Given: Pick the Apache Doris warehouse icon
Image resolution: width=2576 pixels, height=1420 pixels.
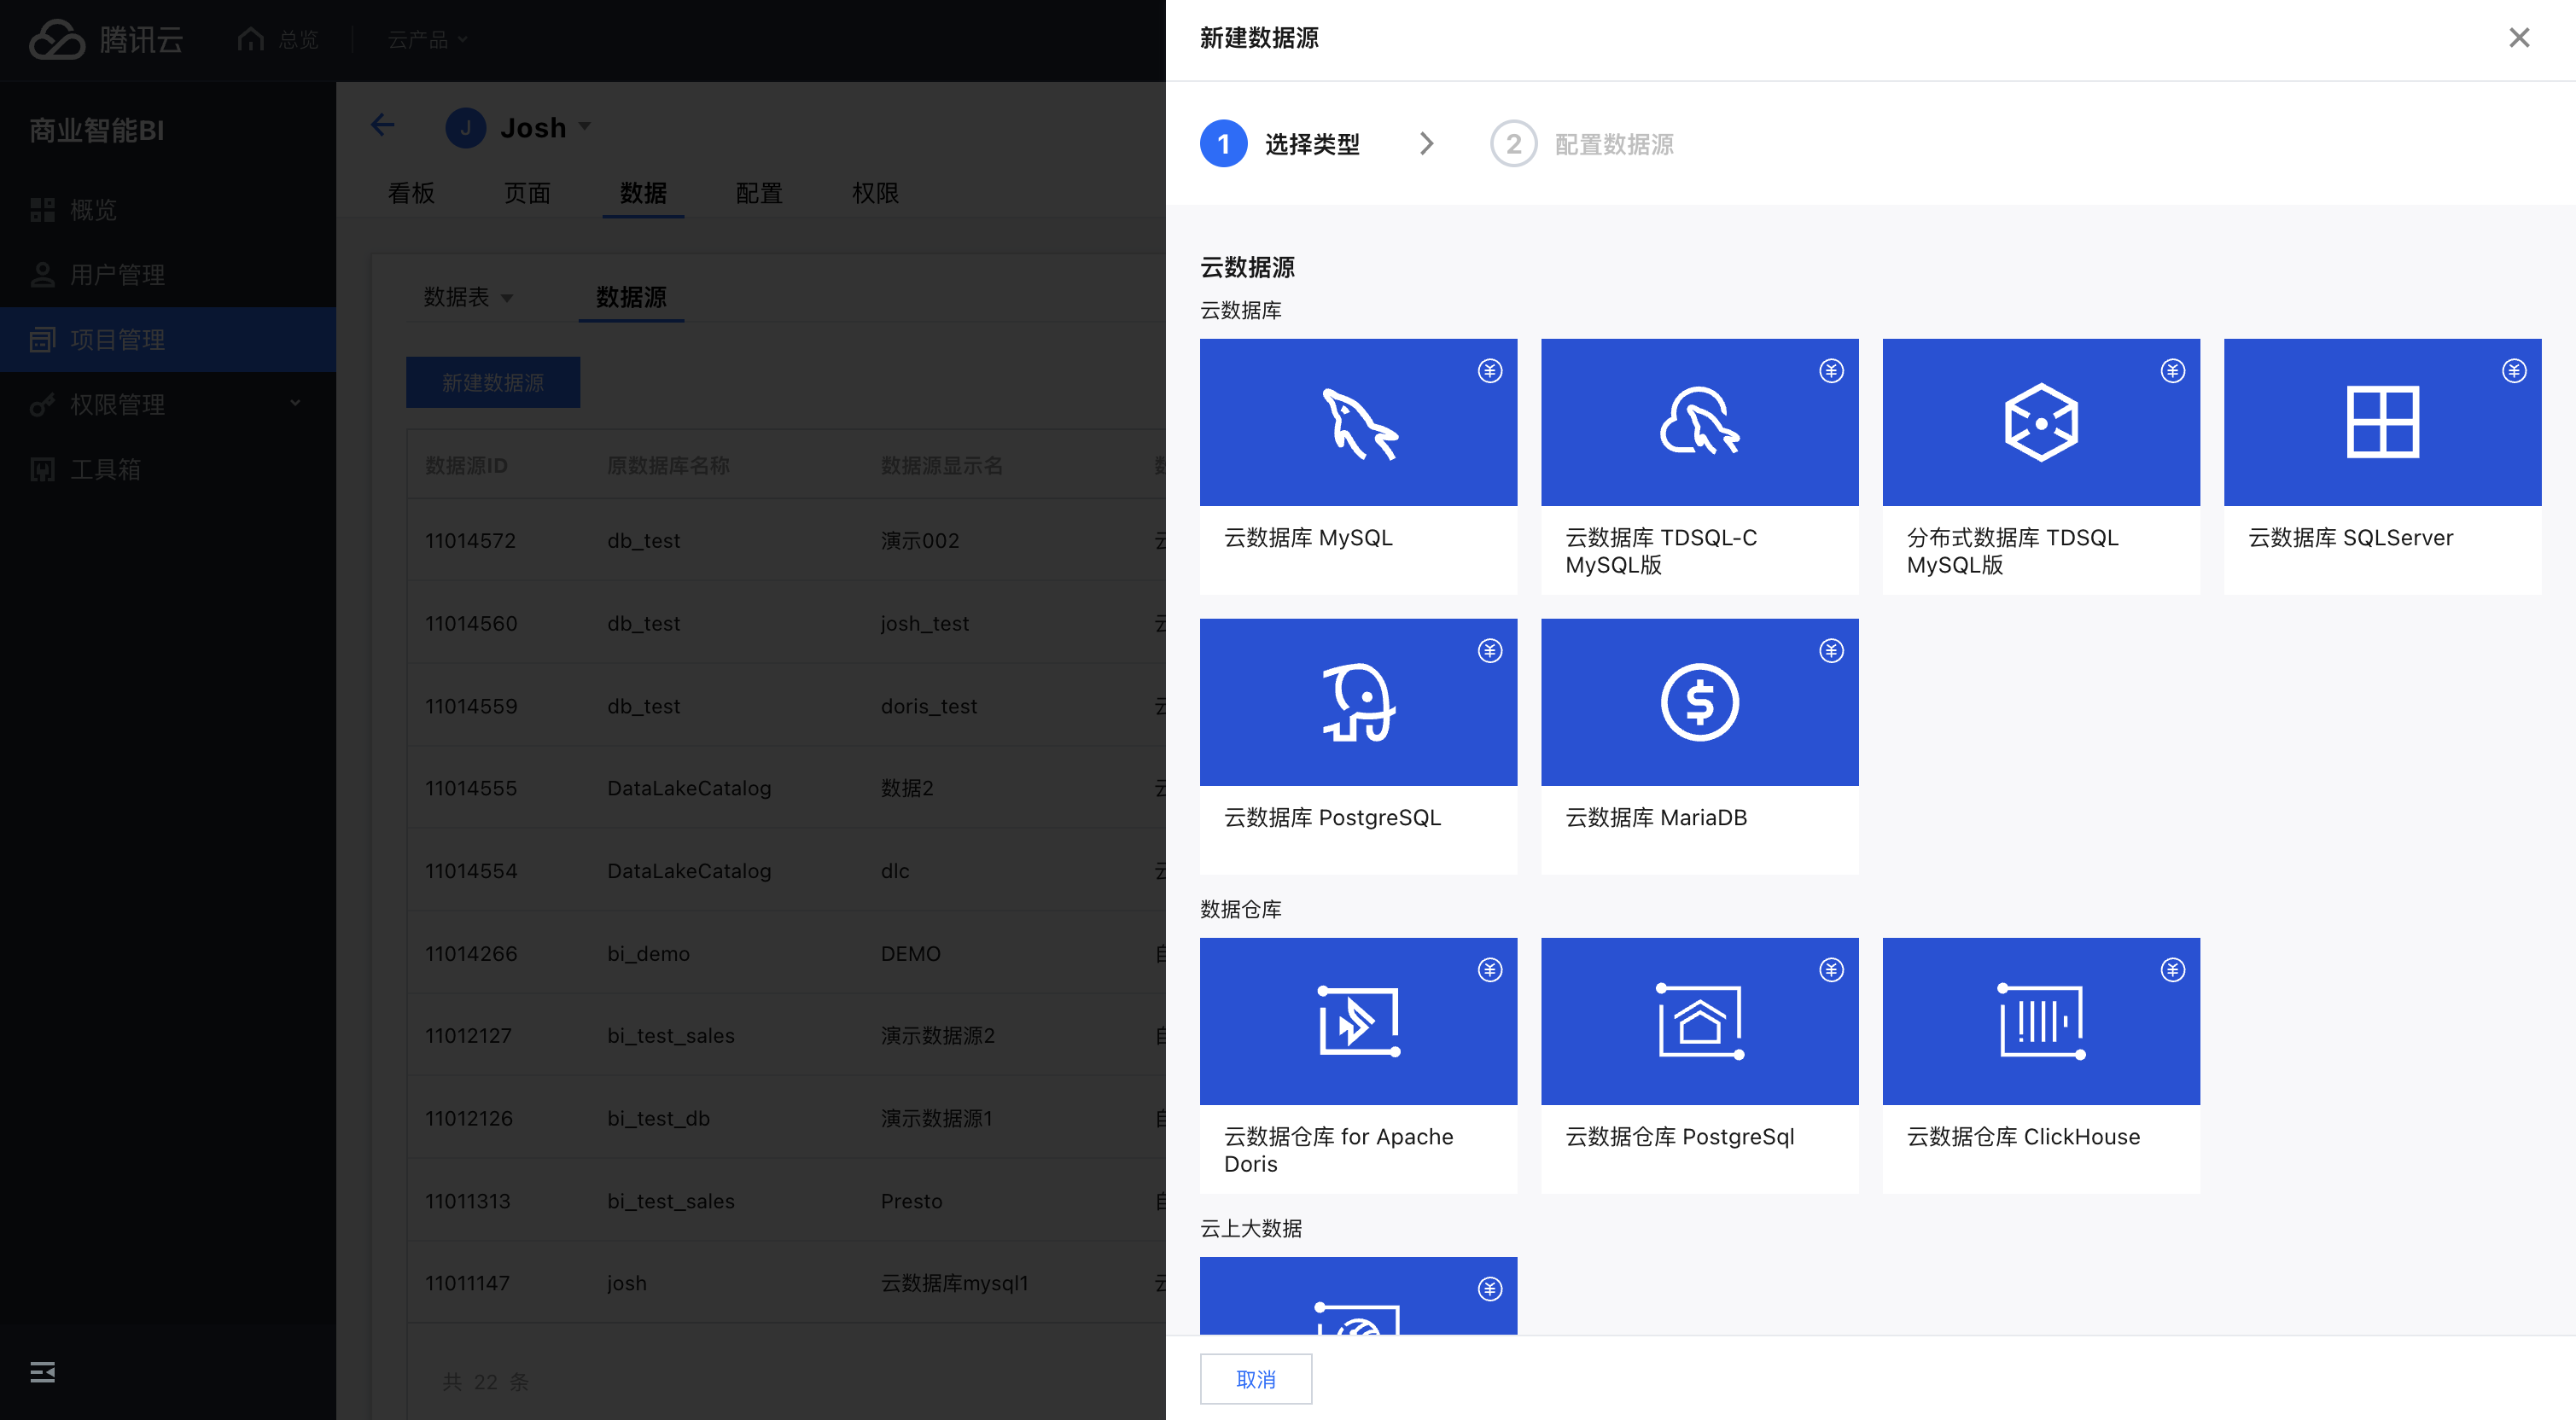Looking at the screenshot, I should pyautogui.click(x=1358, y=1021).
